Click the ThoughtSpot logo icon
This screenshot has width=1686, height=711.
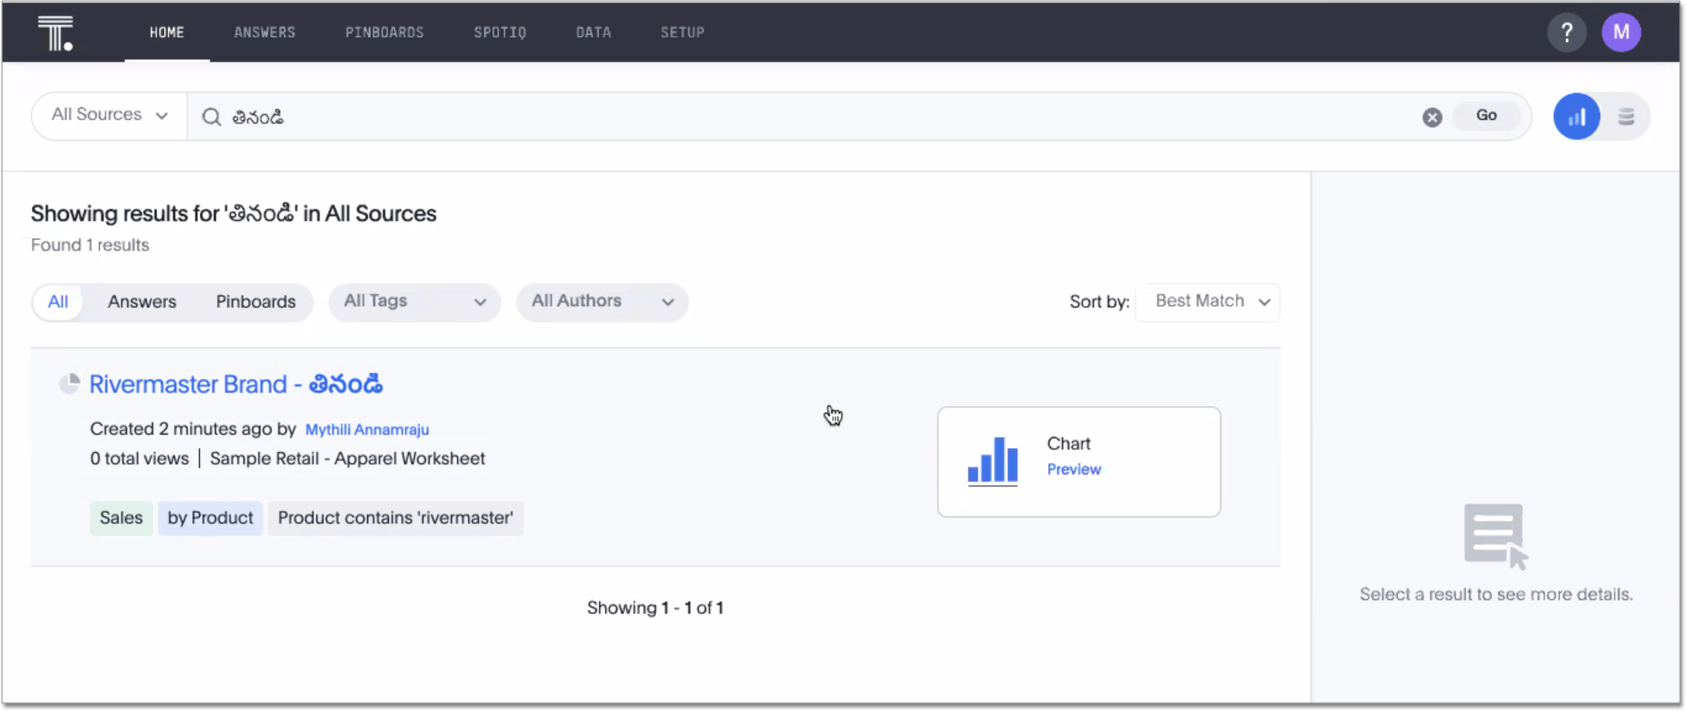[x=55, y=33]
